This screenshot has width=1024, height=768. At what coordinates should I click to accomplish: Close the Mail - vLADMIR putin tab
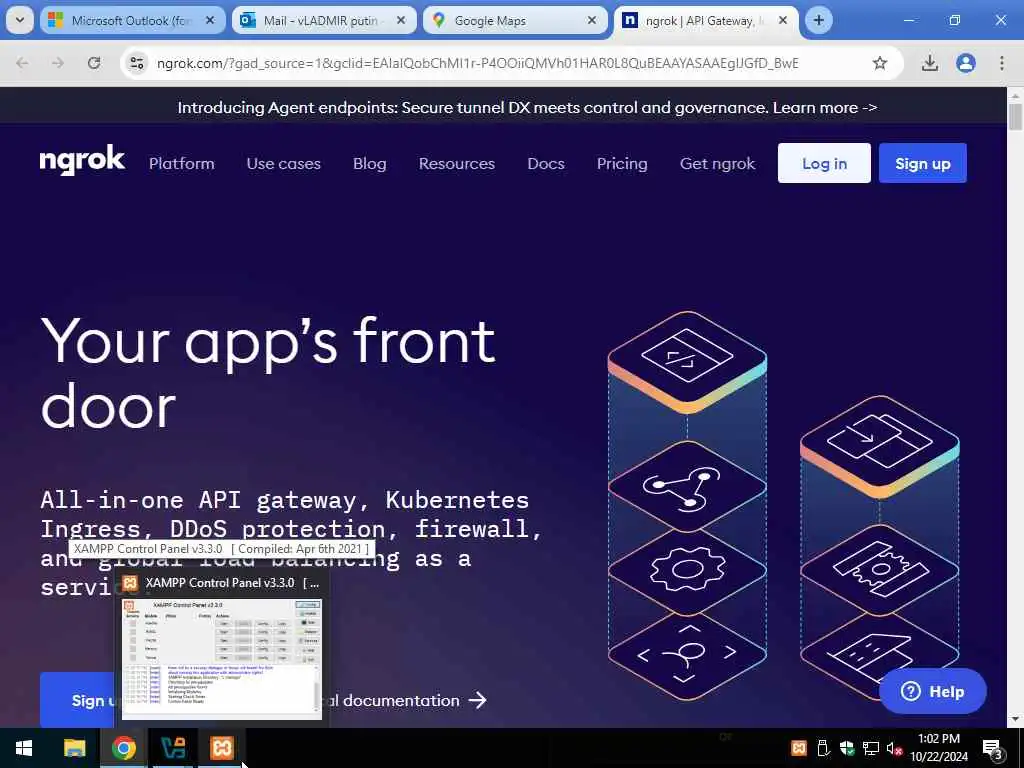point(401,20)
